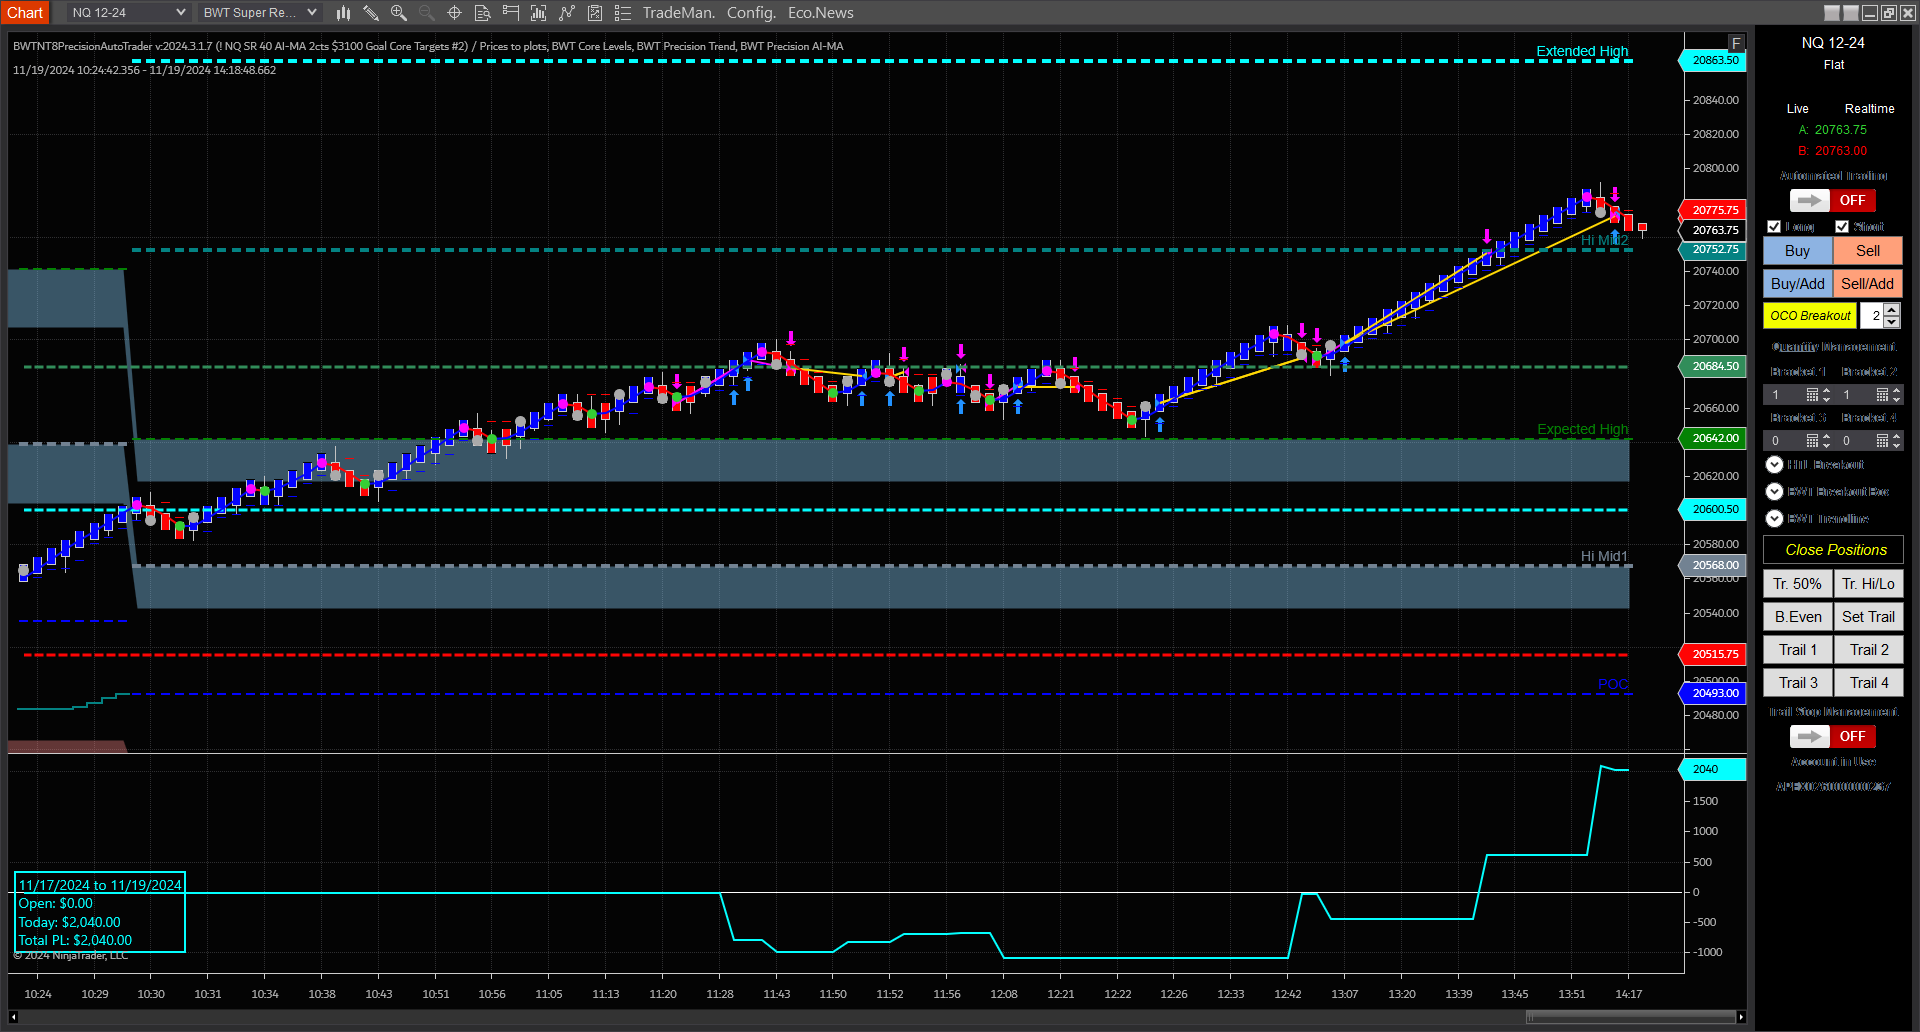
Task: Click the Buy/Add button
Action: tap(1798, 284)
